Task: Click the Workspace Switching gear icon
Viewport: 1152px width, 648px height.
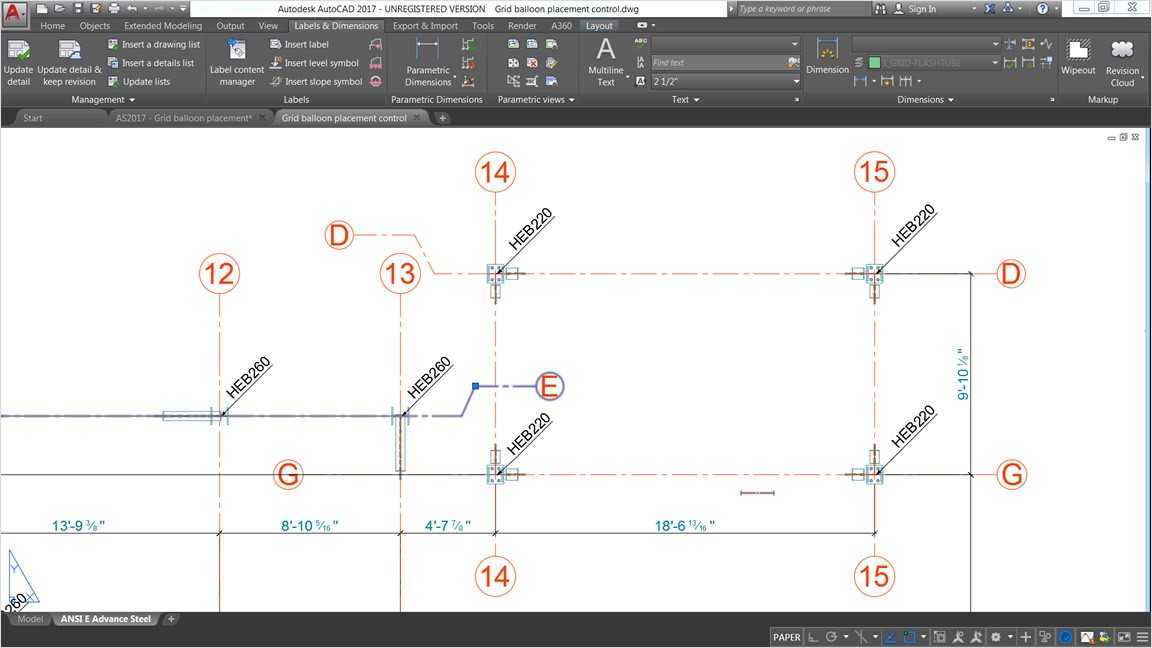Action: point(996,637)
